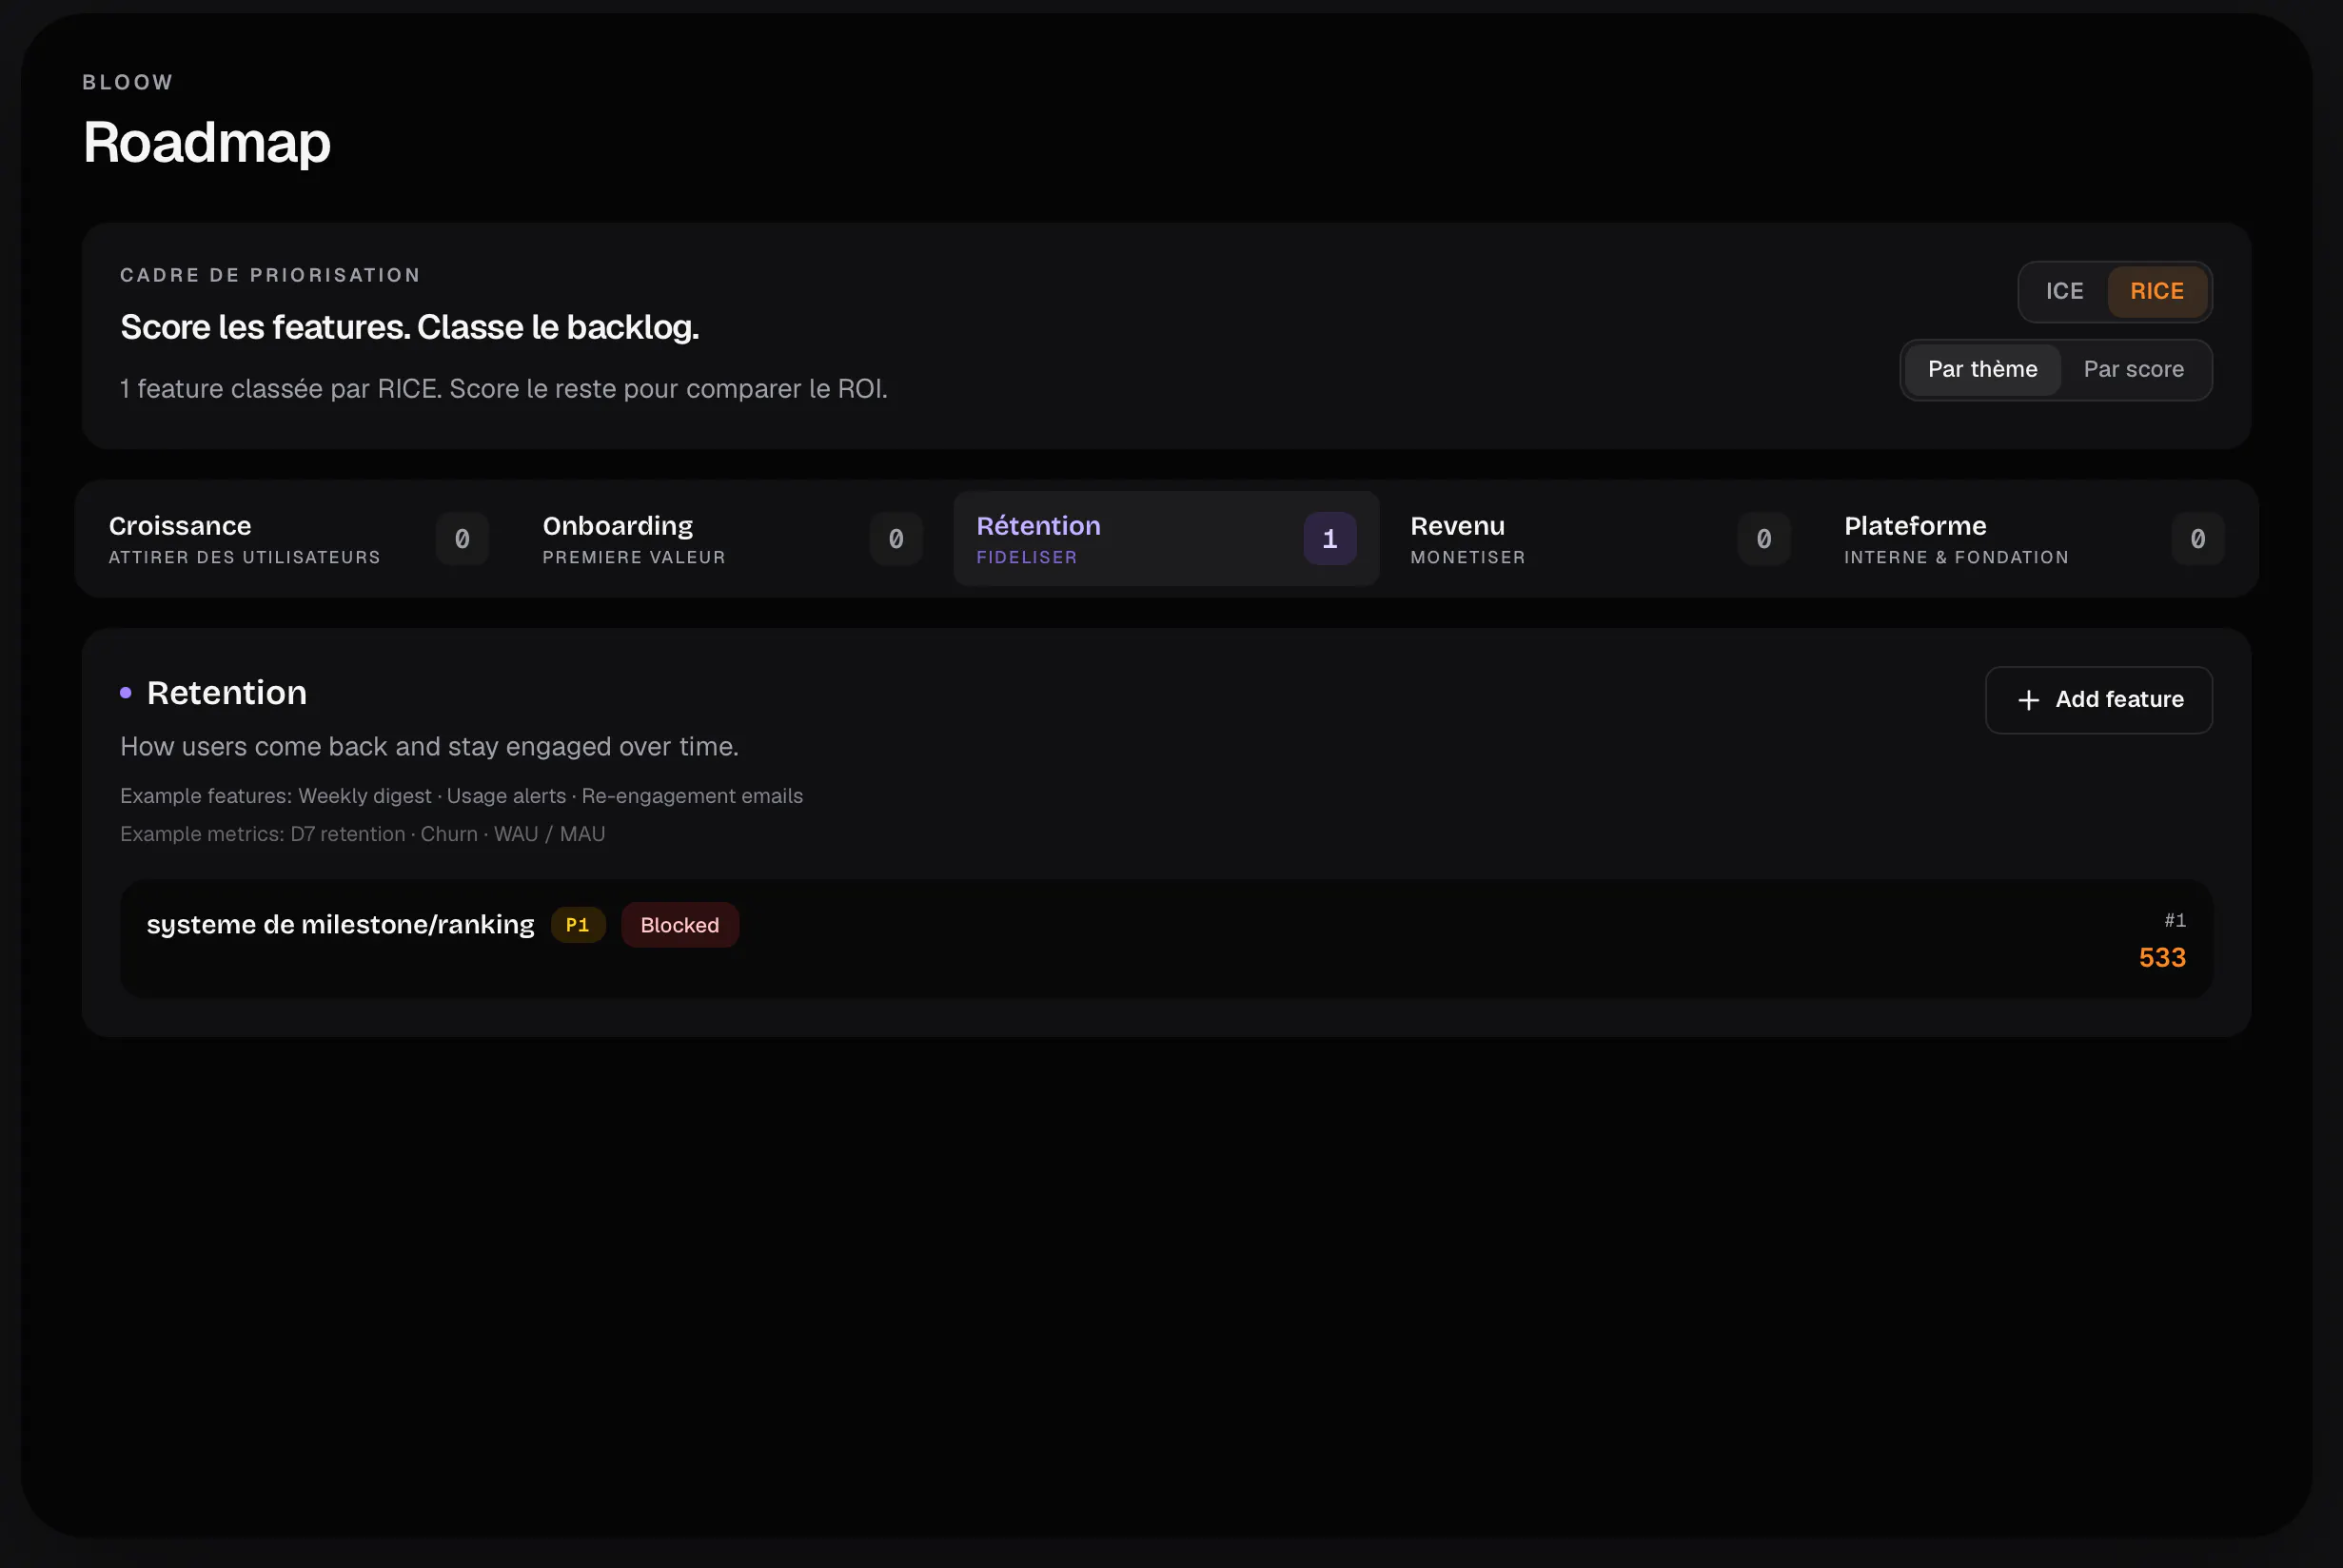Open the Onboarding theme tab
The image size is (2343, 1568).
click(x=732, y=539)
